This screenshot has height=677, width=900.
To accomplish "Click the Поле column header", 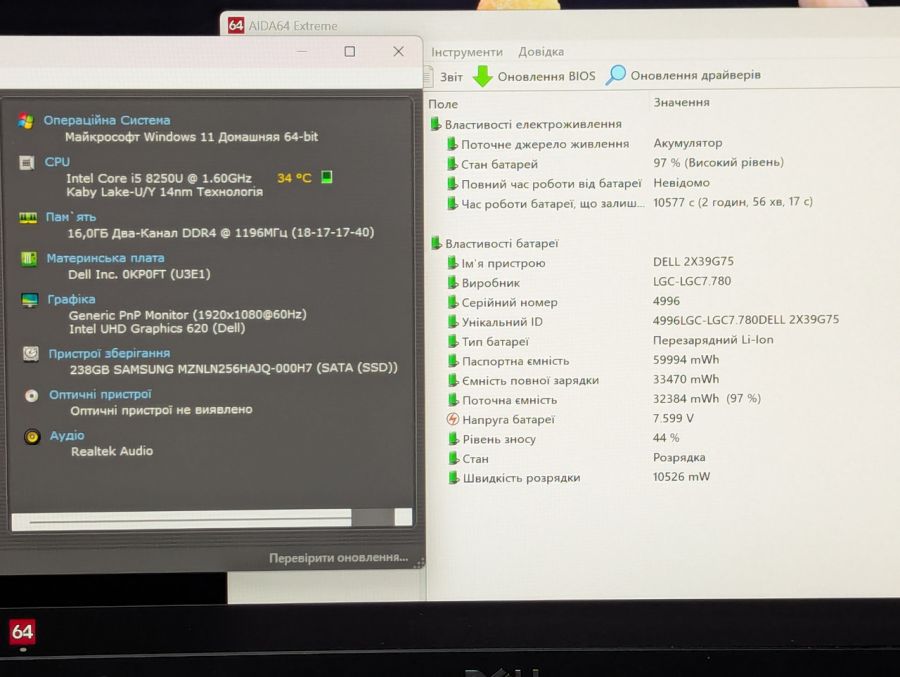I will pos(443,104).
